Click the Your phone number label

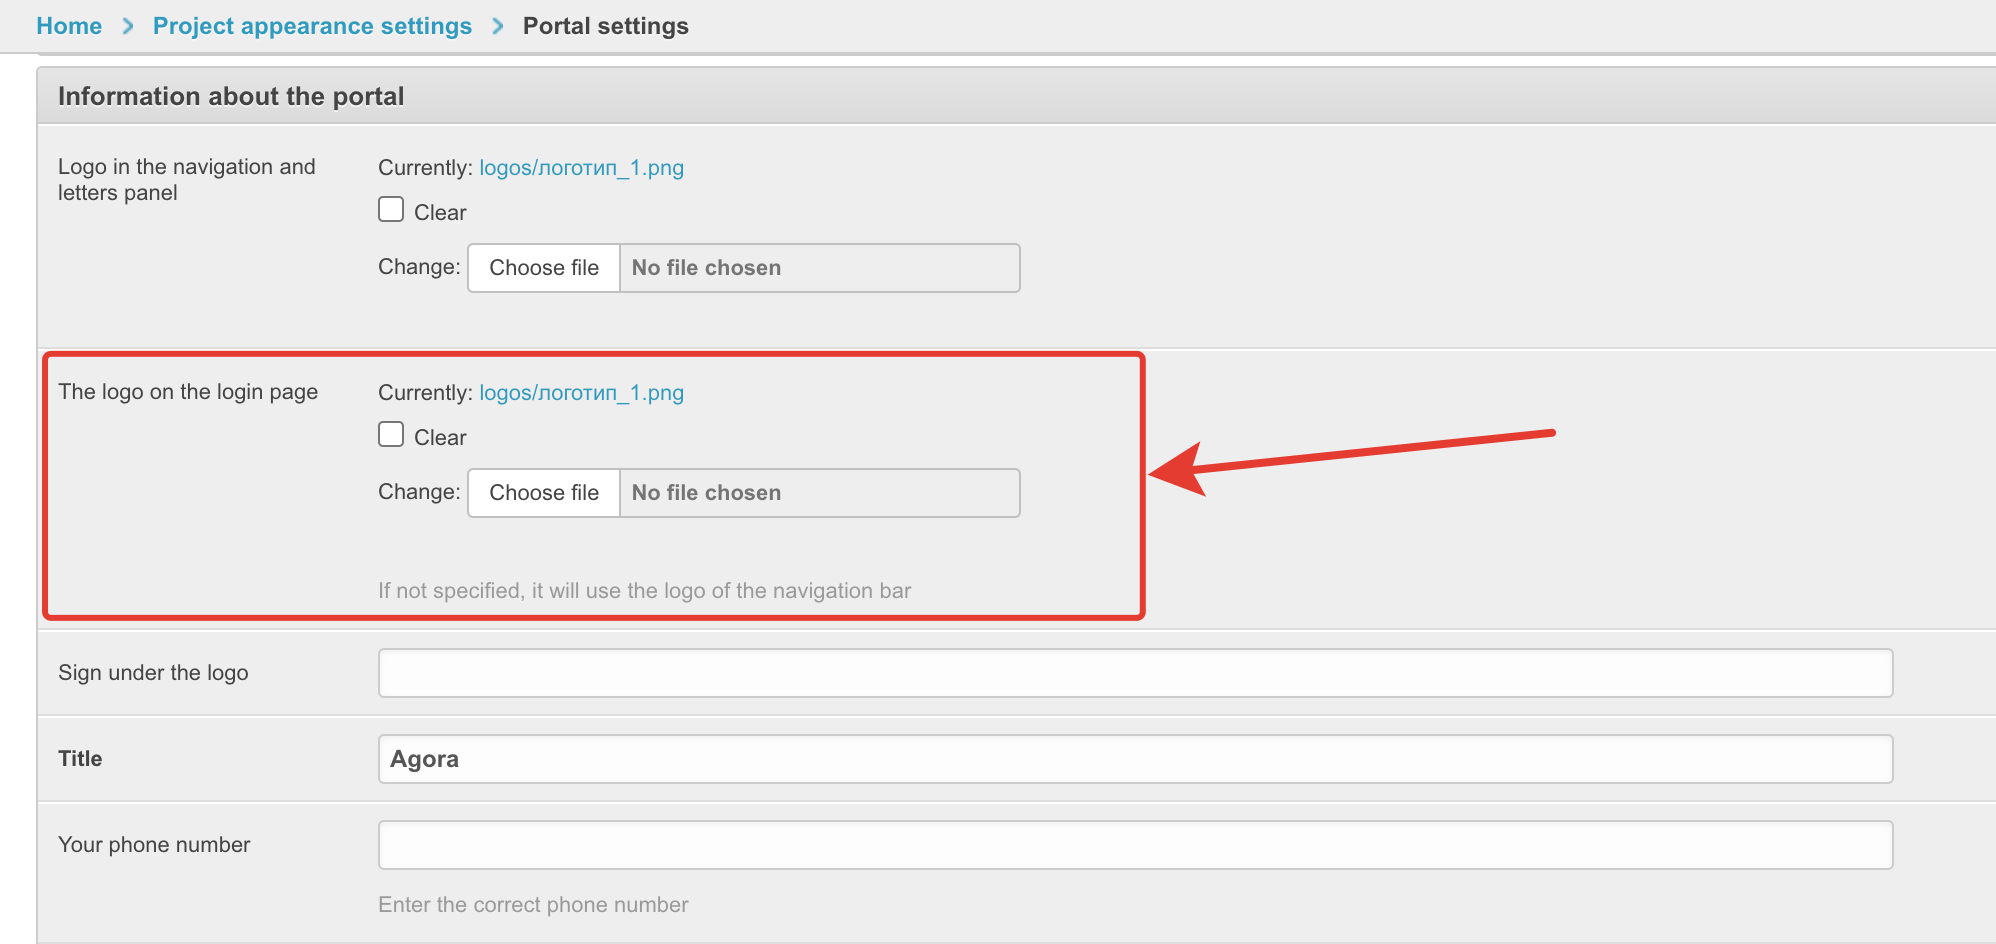(x=154, y=845)
